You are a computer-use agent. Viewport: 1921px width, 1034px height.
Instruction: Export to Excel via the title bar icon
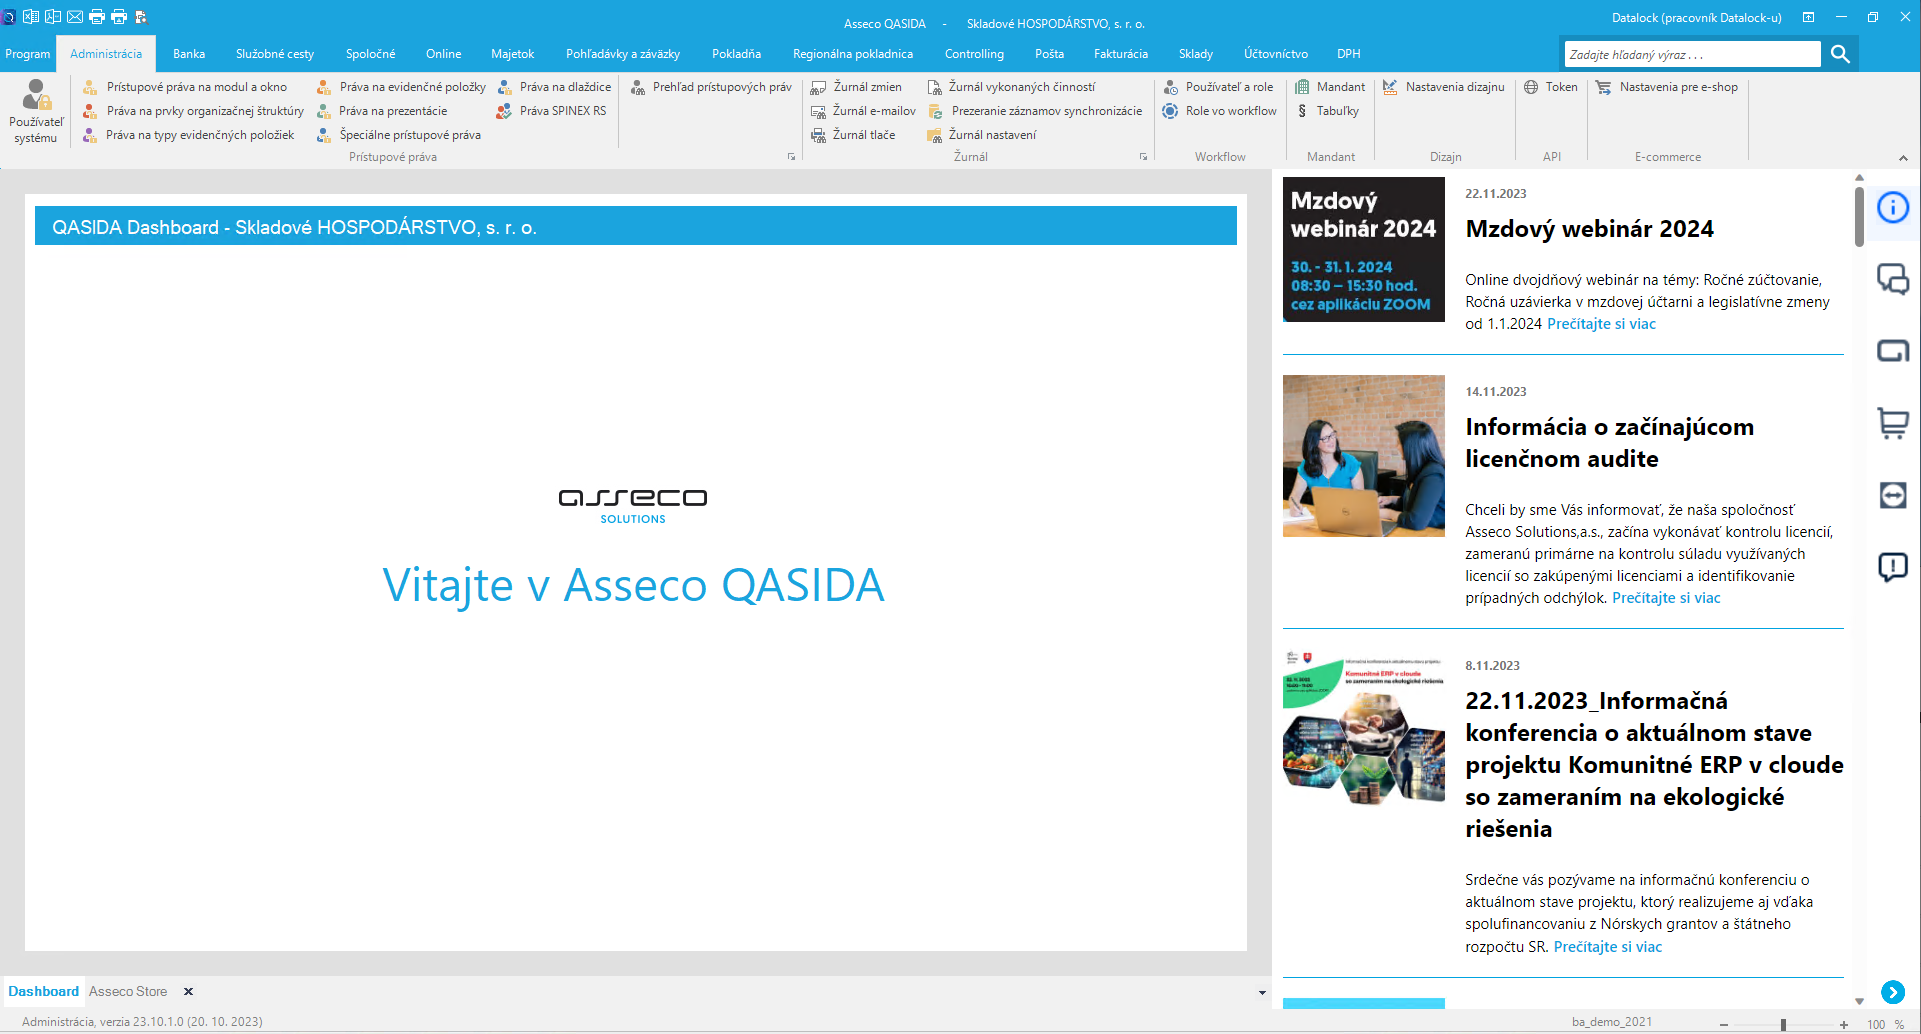point(31,16)
